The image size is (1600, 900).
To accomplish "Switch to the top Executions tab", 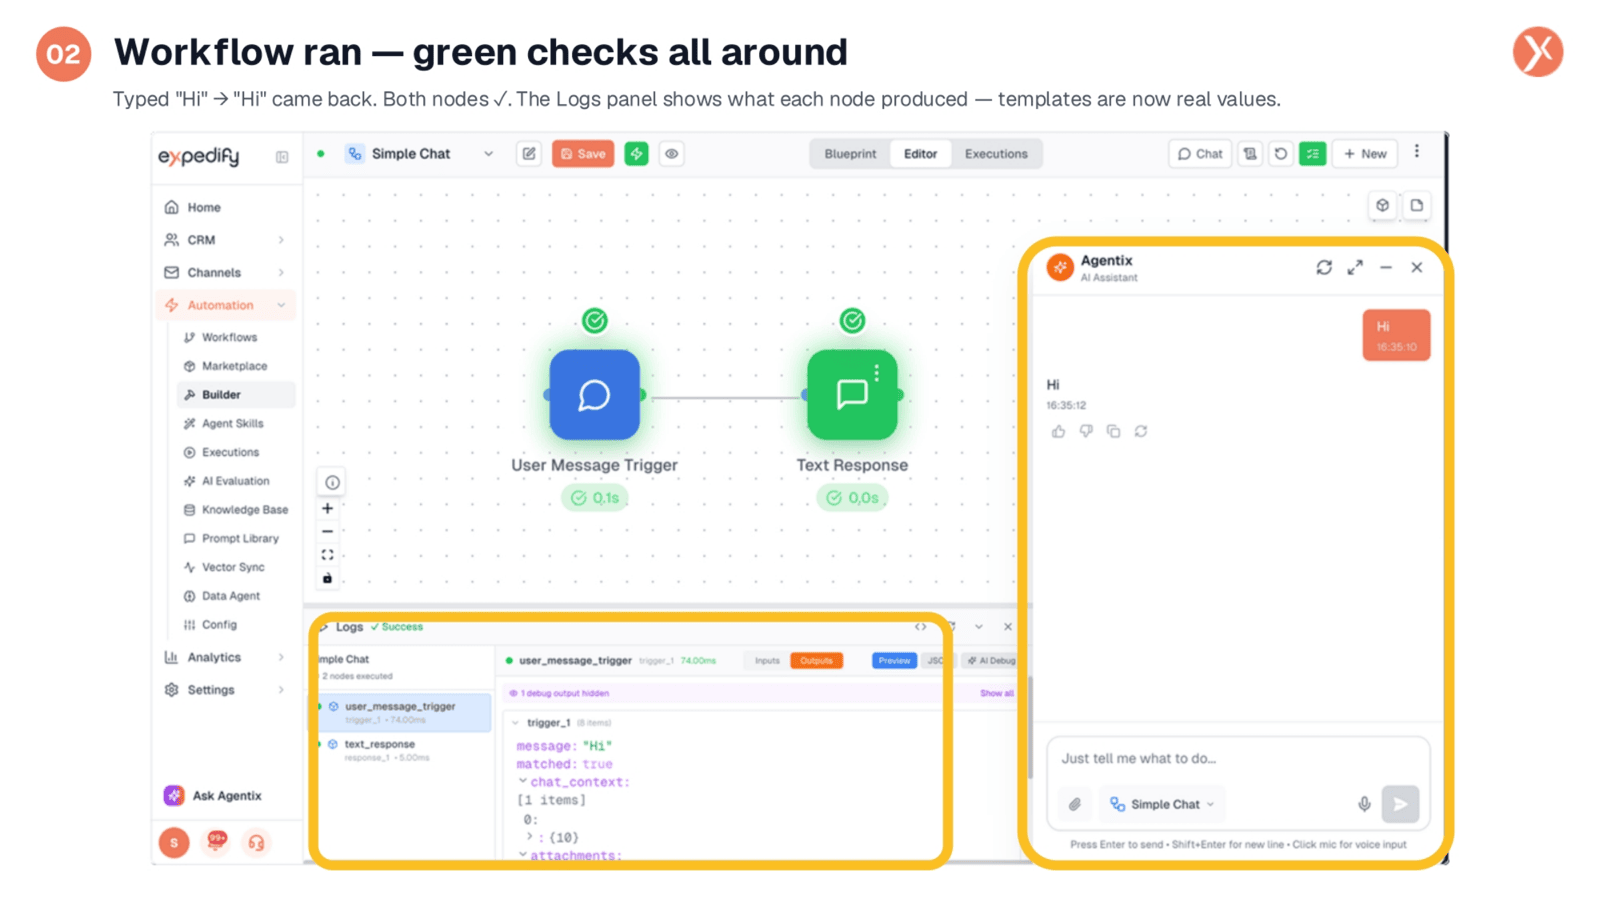I will (996, 154).
